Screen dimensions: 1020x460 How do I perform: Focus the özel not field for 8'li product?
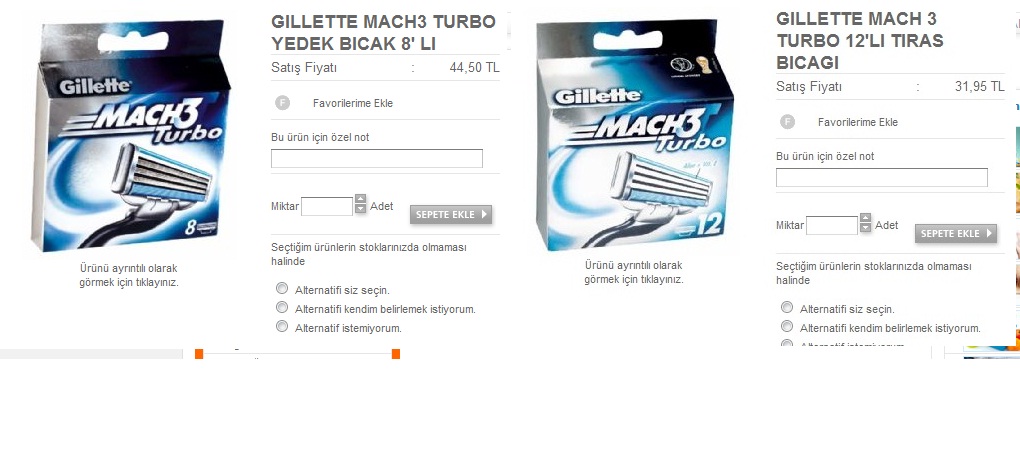[x=377, y=159]
